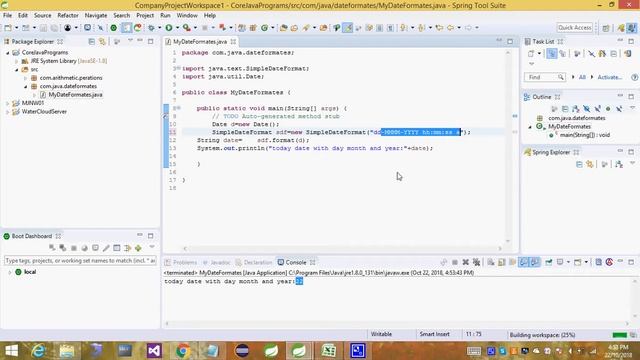The width and height of the screenshot is (640, 360).
Task: Click the Find field in Task List
Action: click(x=544, y=77)
